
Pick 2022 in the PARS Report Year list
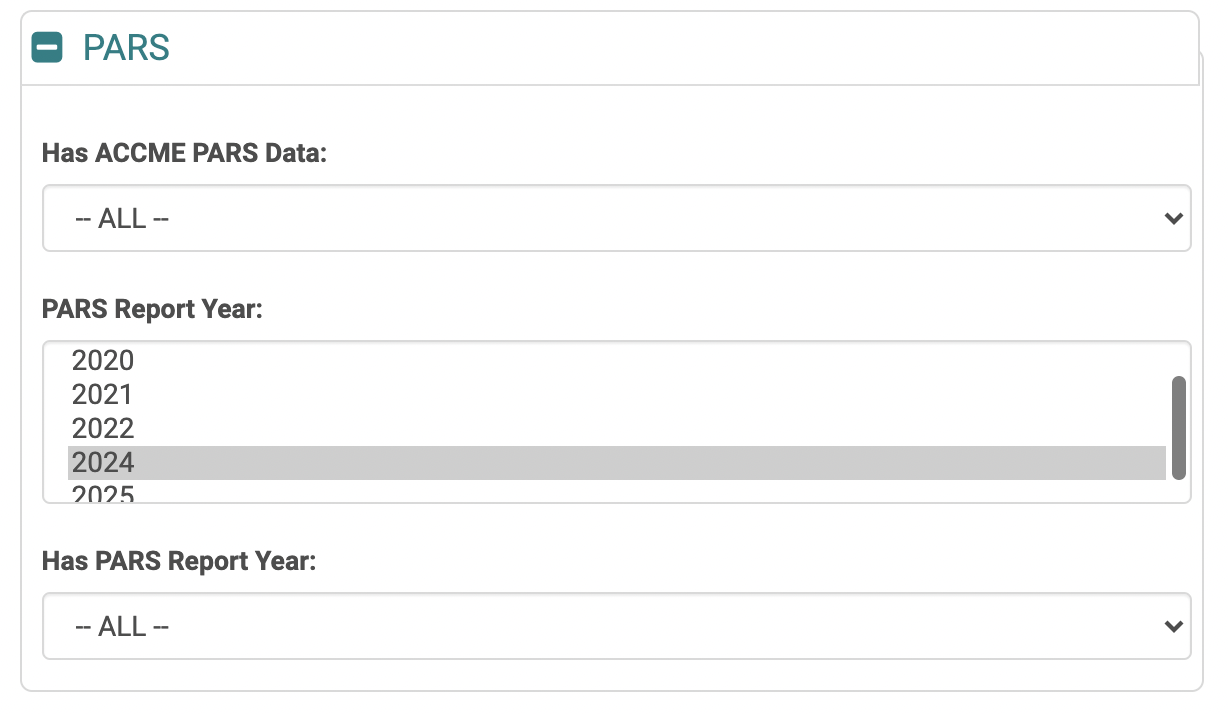(103, 428)
